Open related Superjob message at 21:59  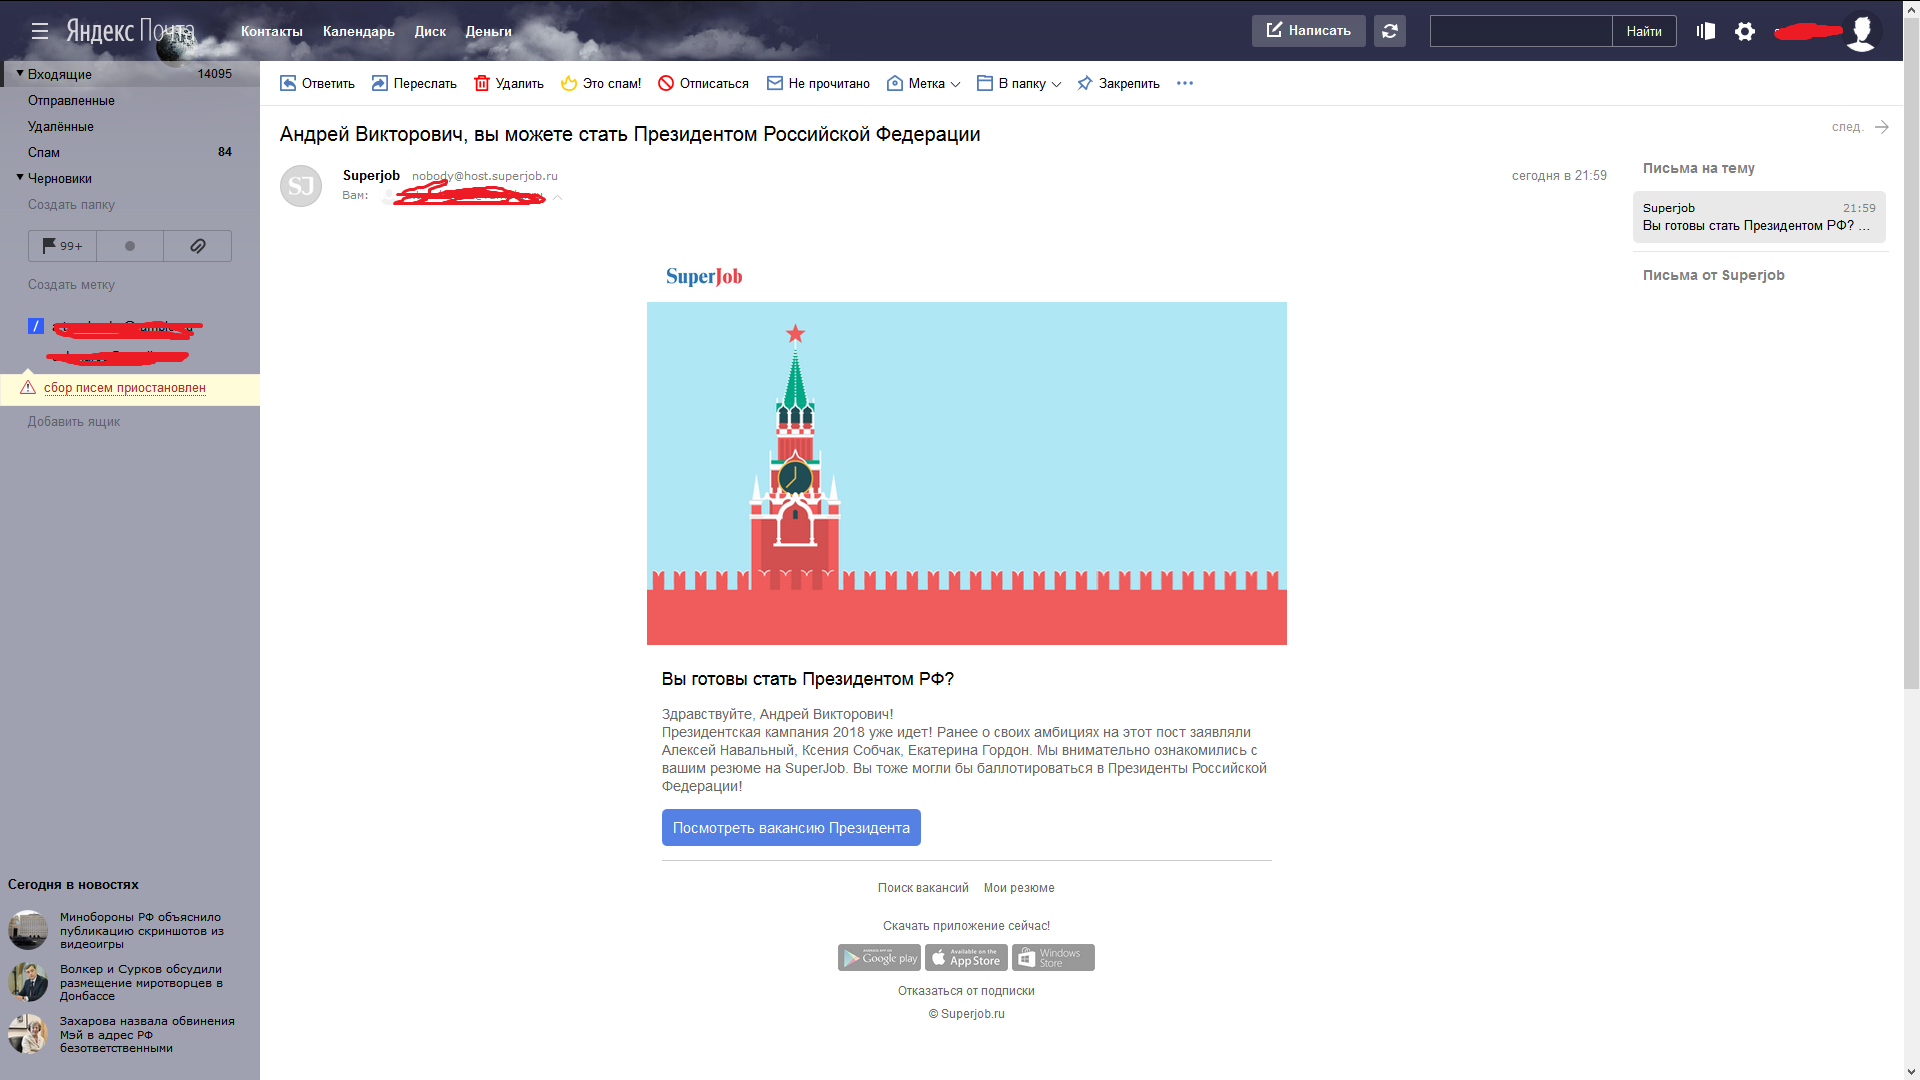click(x=1759, y=217)
